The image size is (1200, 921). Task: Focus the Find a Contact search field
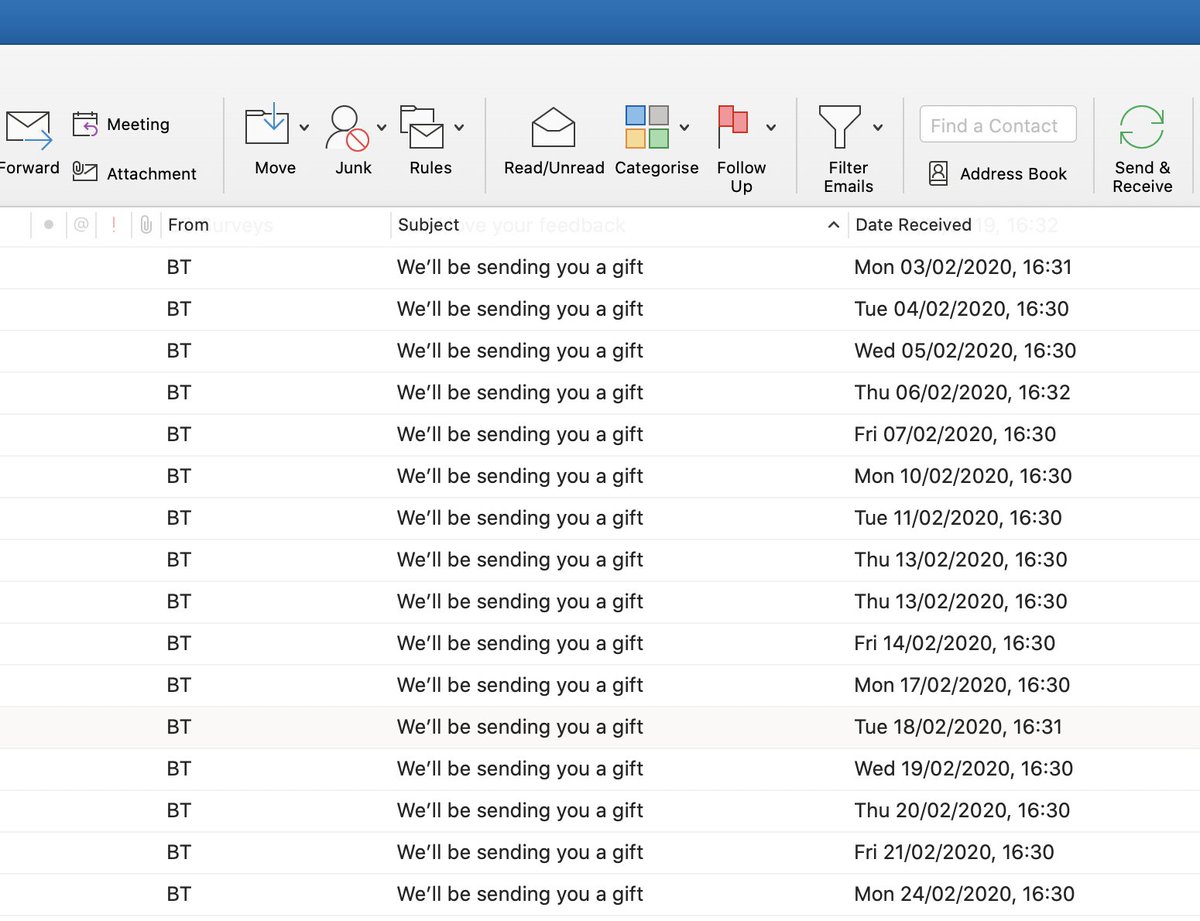[x=998, y=125]
